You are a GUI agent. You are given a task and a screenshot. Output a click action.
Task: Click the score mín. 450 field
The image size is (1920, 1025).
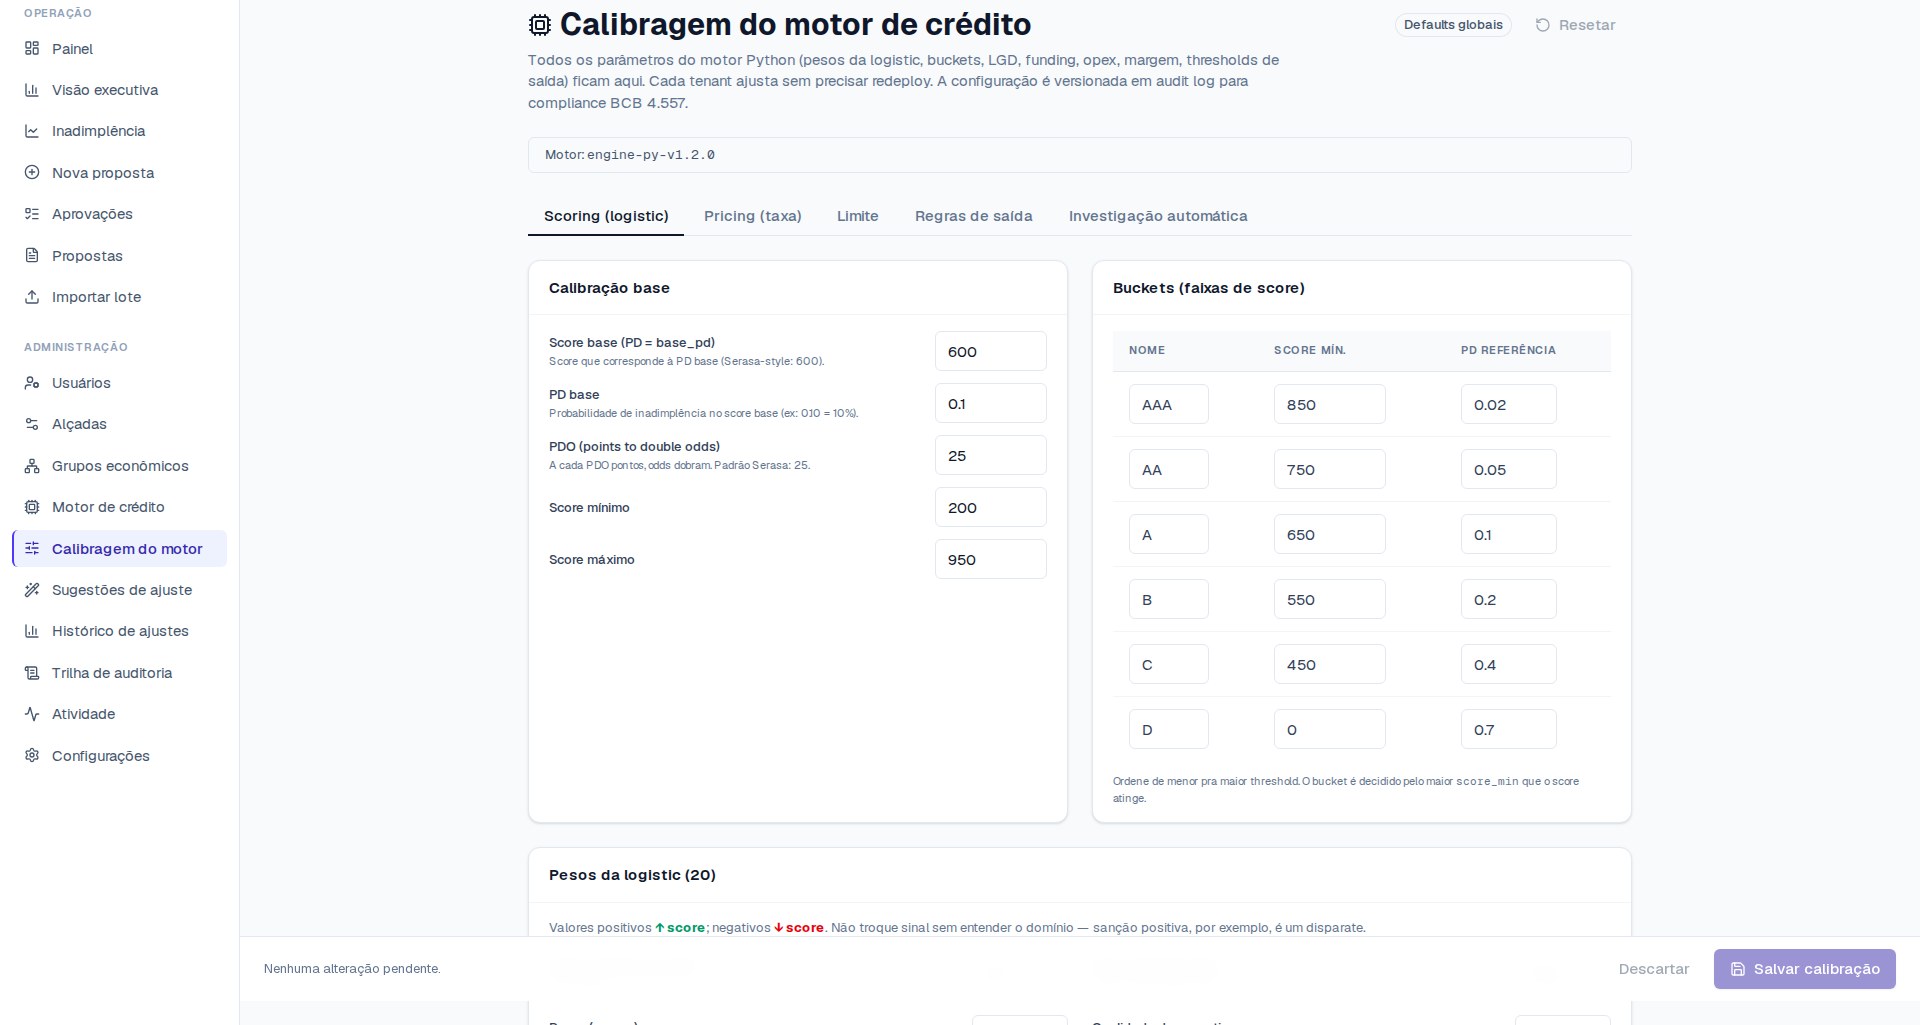click(x=1330, y=665)
